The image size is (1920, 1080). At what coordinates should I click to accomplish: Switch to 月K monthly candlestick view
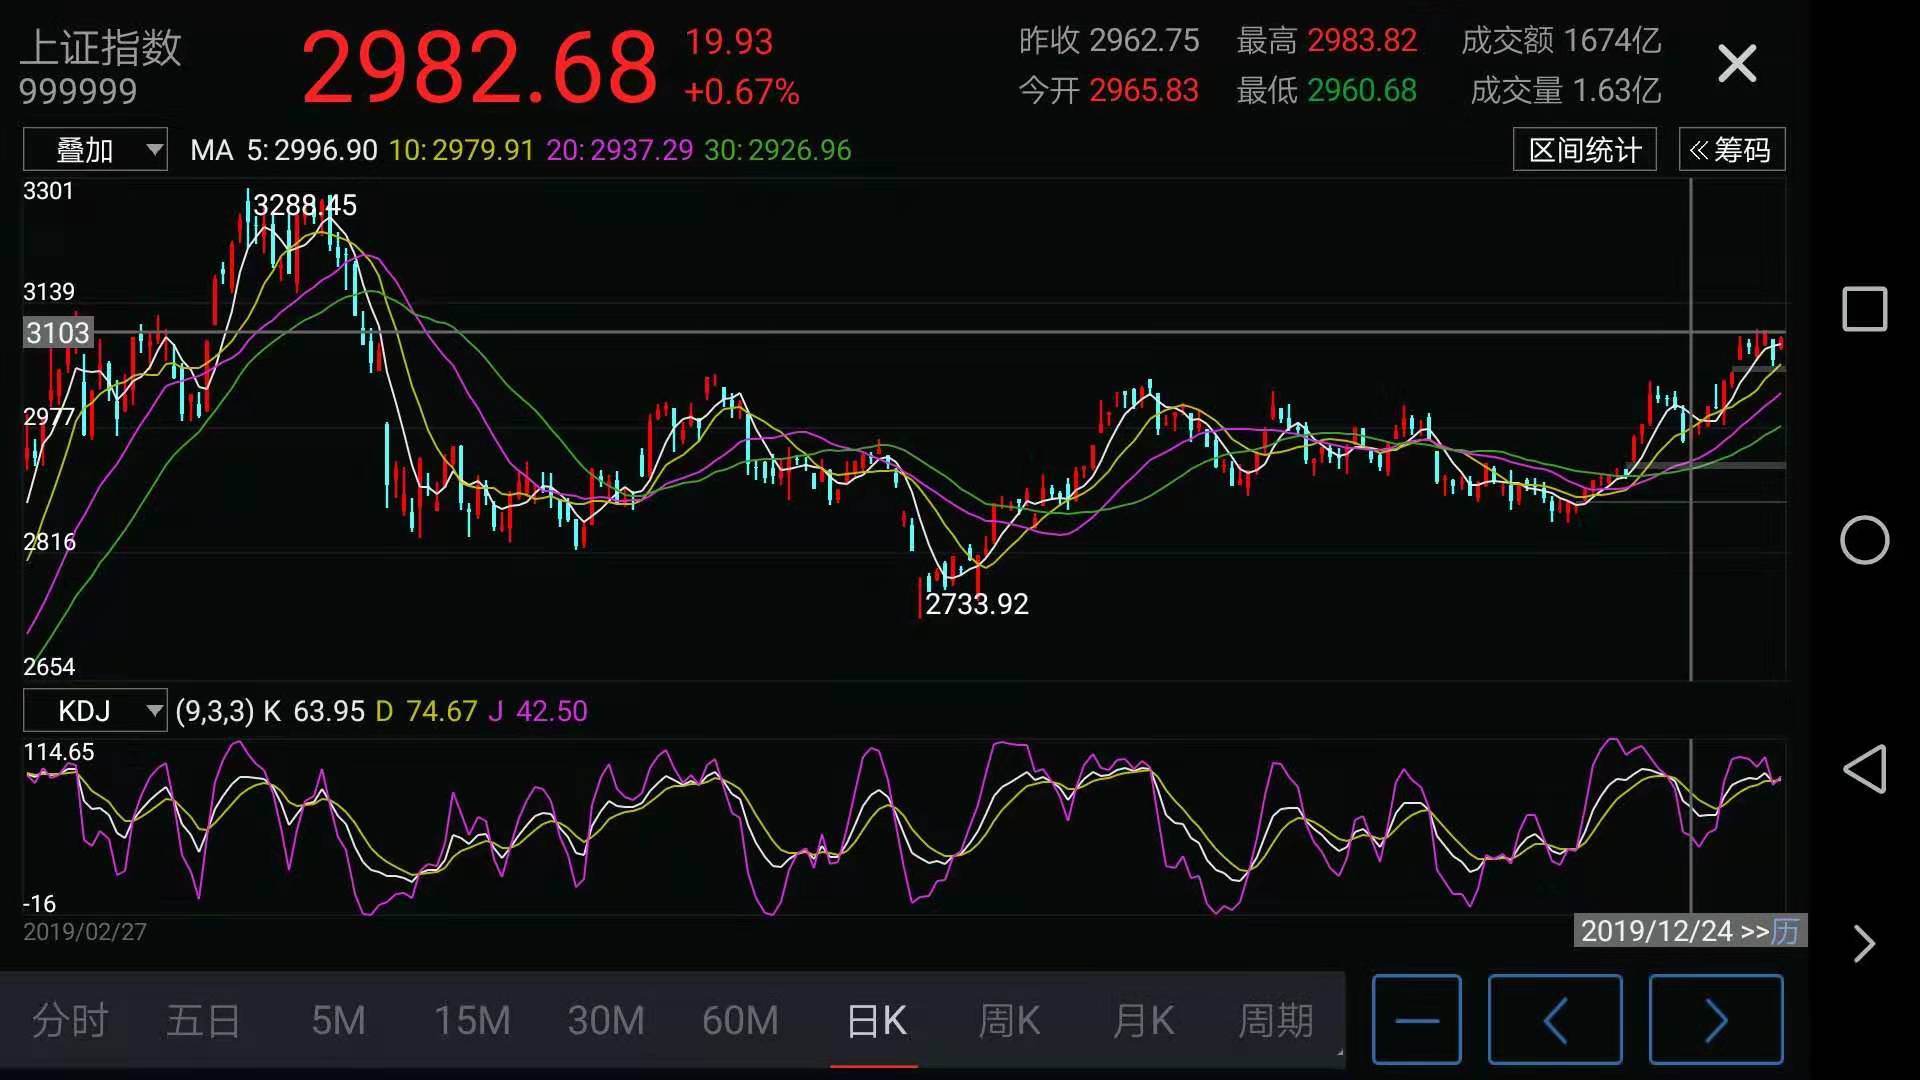coord(1142,1021)
